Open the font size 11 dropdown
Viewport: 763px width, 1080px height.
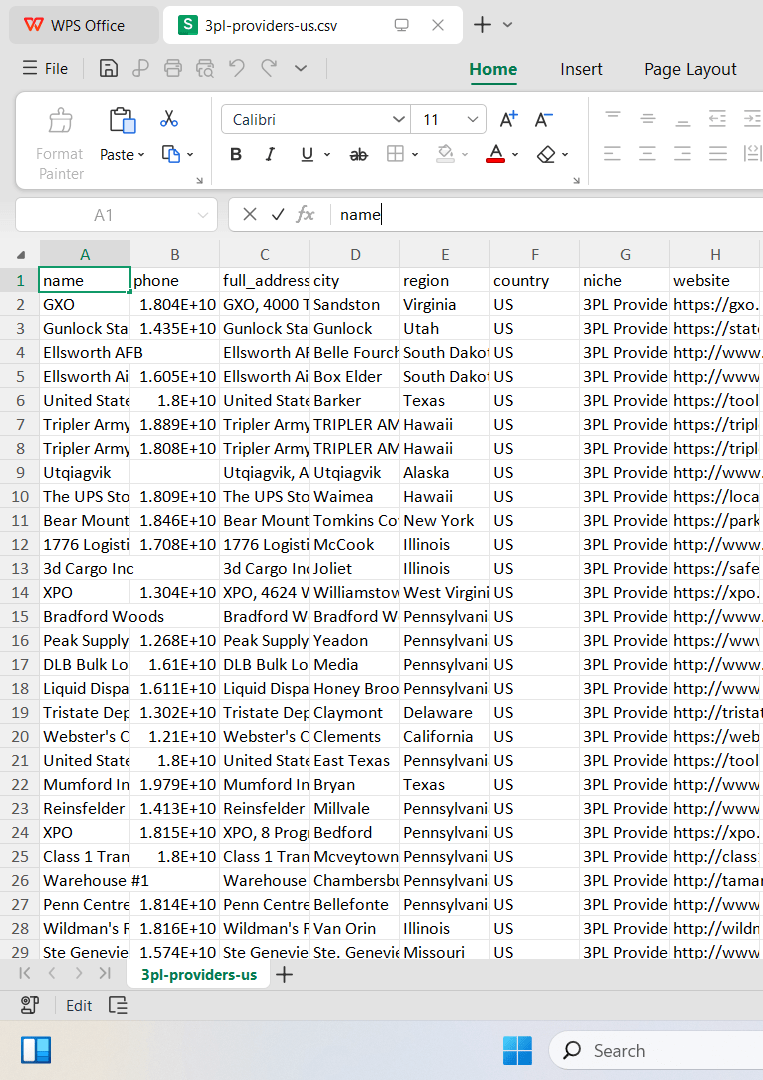click(448, 120)
